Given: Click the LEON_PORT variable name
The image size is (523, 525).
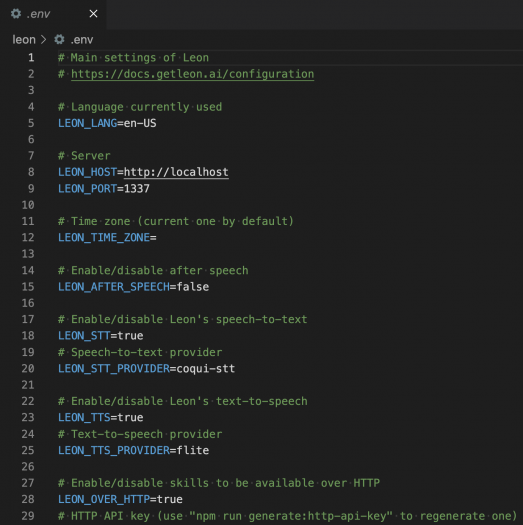Looking at the screenshot, I should pyautogui.click(x=88, y=189).
